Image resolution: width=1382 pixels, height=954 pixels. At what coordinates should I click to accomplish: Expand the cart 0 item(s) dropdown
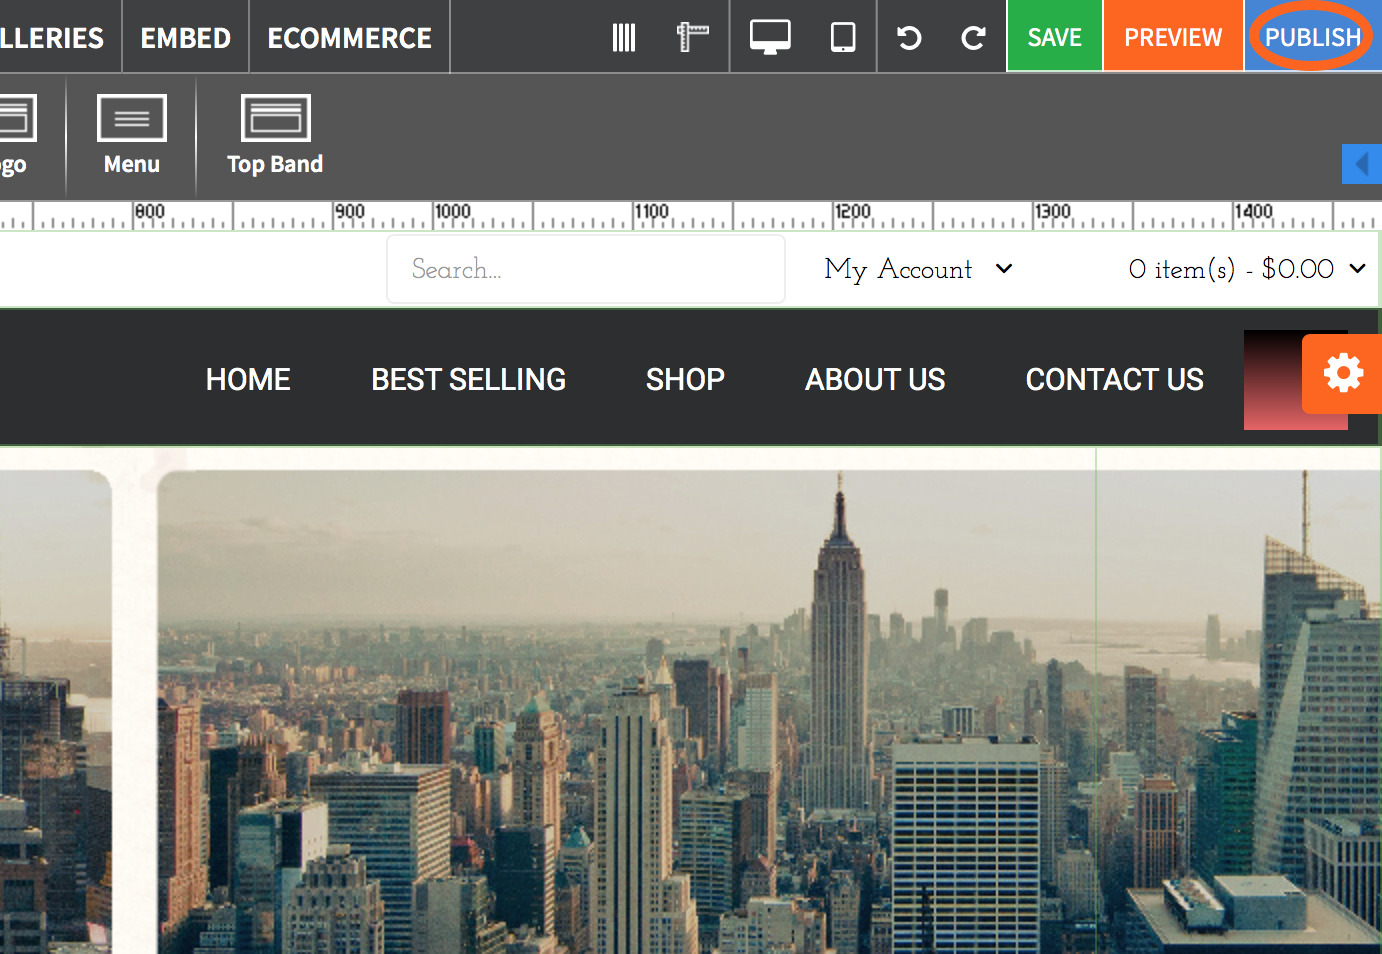point(1247,269)
